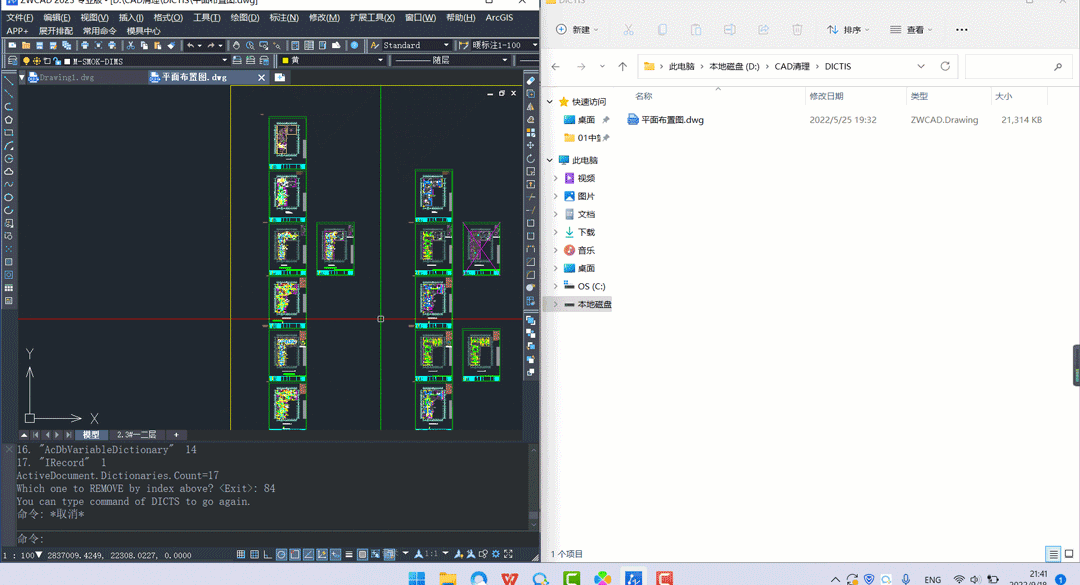1080x585 pixels.
Task: Select the Circle draw tool
Action: coord(9,158)
